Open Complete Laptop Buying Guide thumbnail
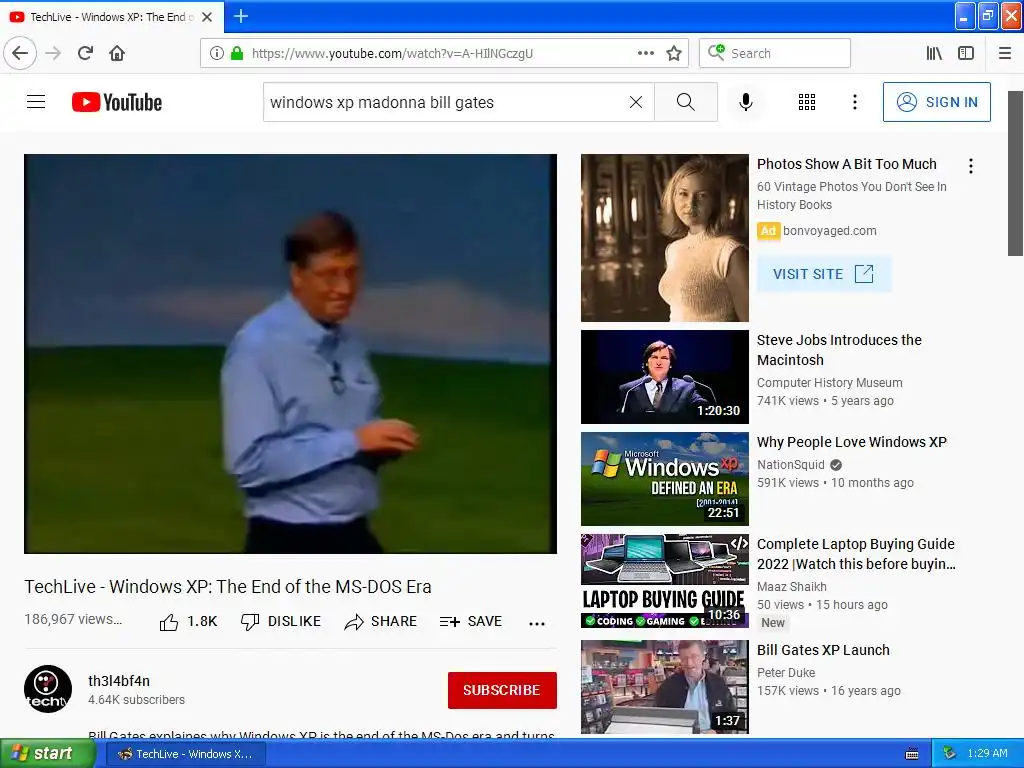1024x768 pixels. pos(665,581)
